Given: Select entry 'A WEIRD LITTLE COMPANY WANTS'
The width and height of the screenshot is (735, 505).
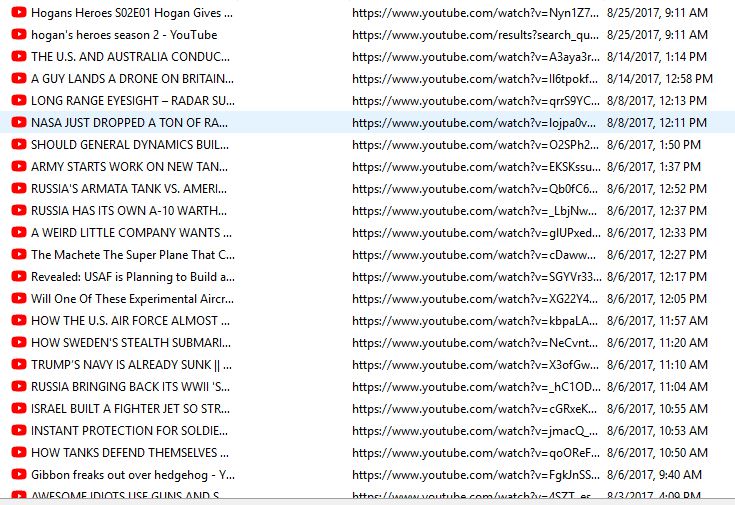Looking at the screenshot, I should pos(131,233).
